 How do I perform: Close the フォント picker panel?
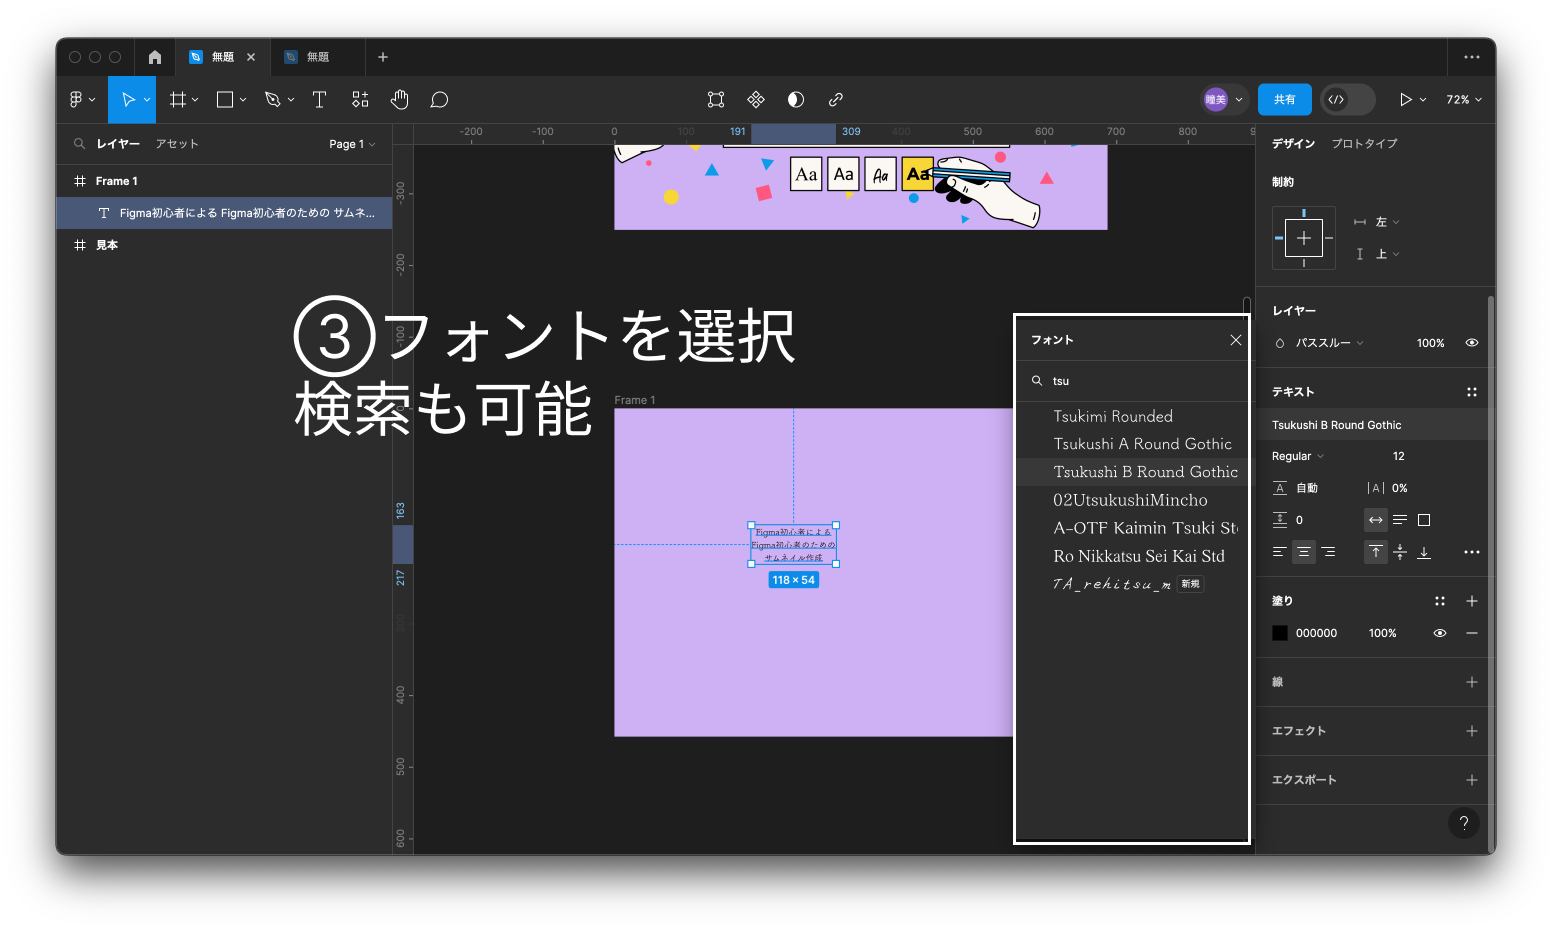1236,340
